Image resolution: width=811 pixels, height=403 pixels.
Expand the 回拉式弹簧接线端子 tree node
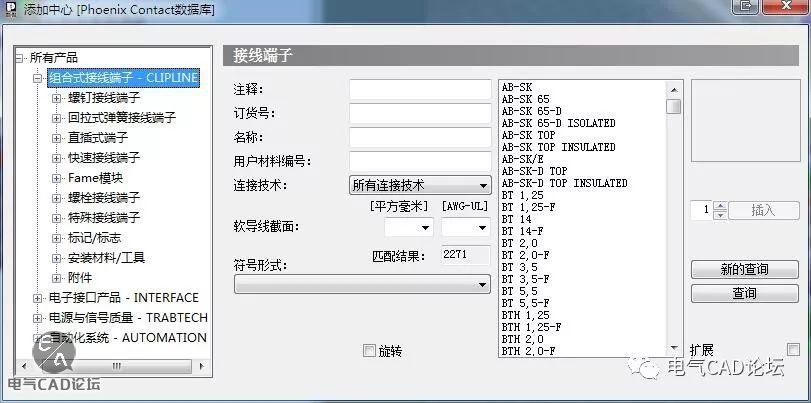[56, 118]
